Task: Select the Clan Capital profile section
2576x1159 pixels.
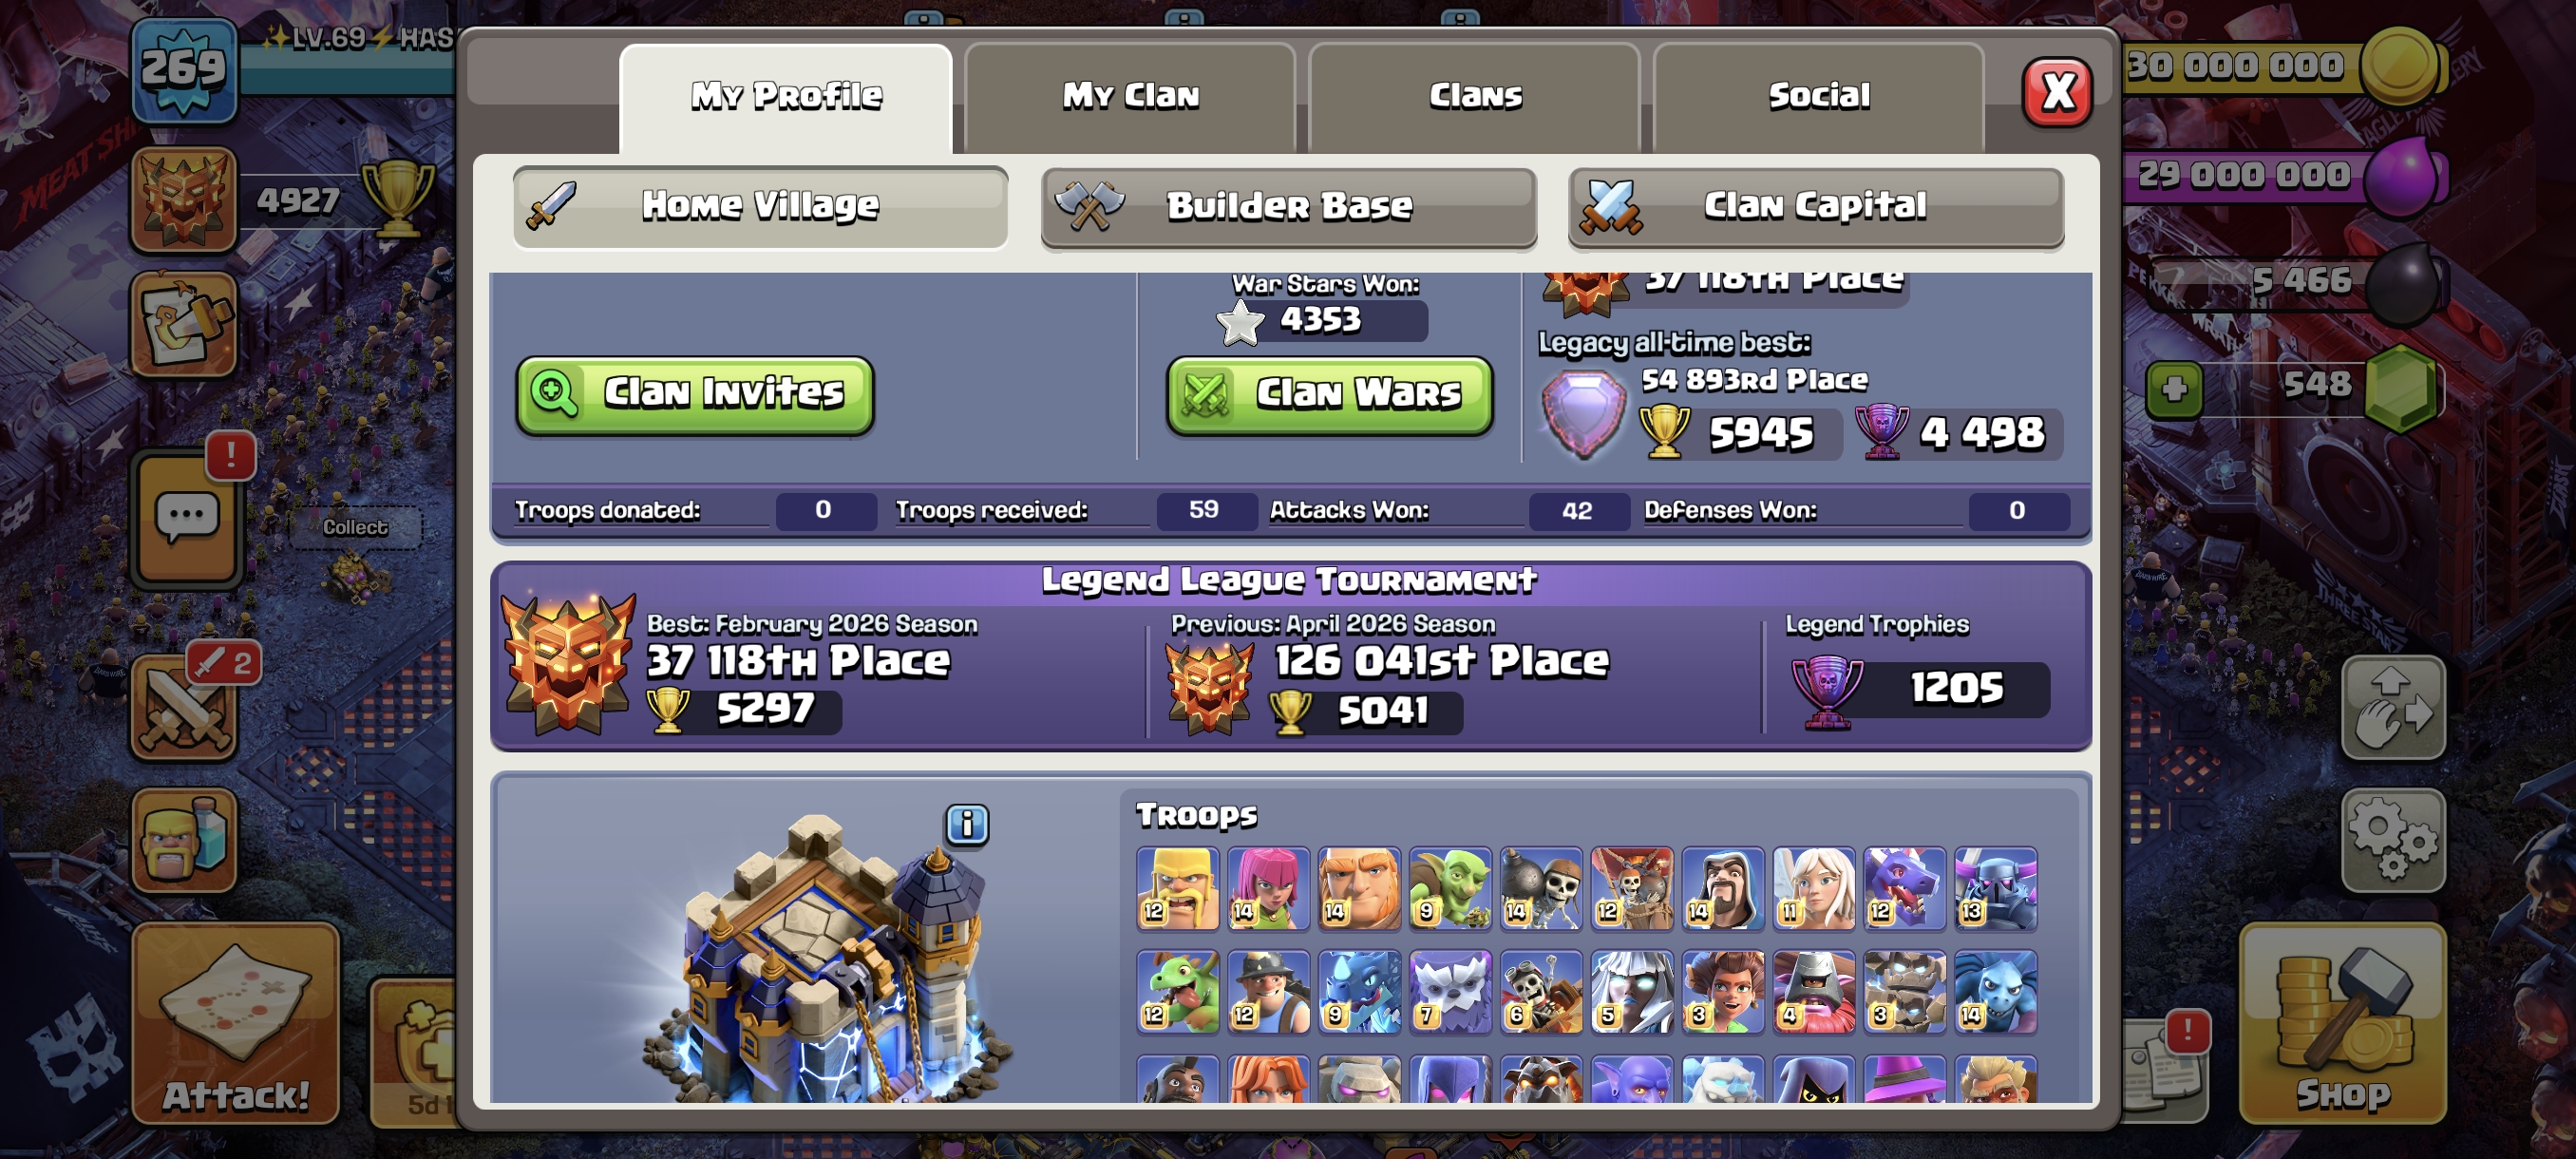Action: point(1816,207)
